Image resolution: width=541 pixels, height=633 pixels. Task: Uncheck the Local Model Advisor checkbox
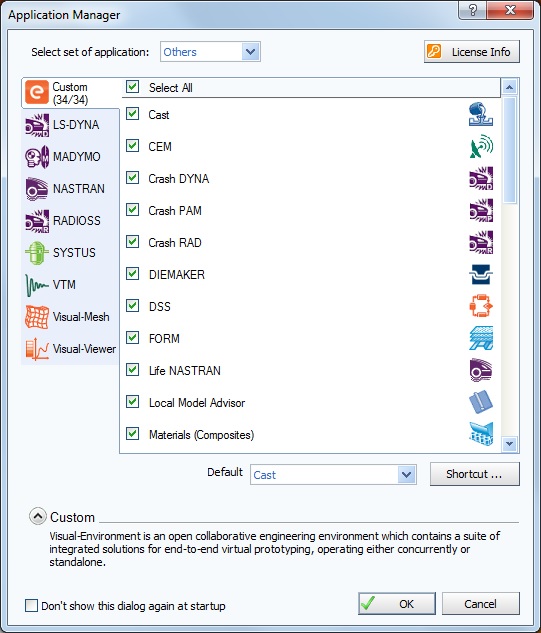[132, 402]
